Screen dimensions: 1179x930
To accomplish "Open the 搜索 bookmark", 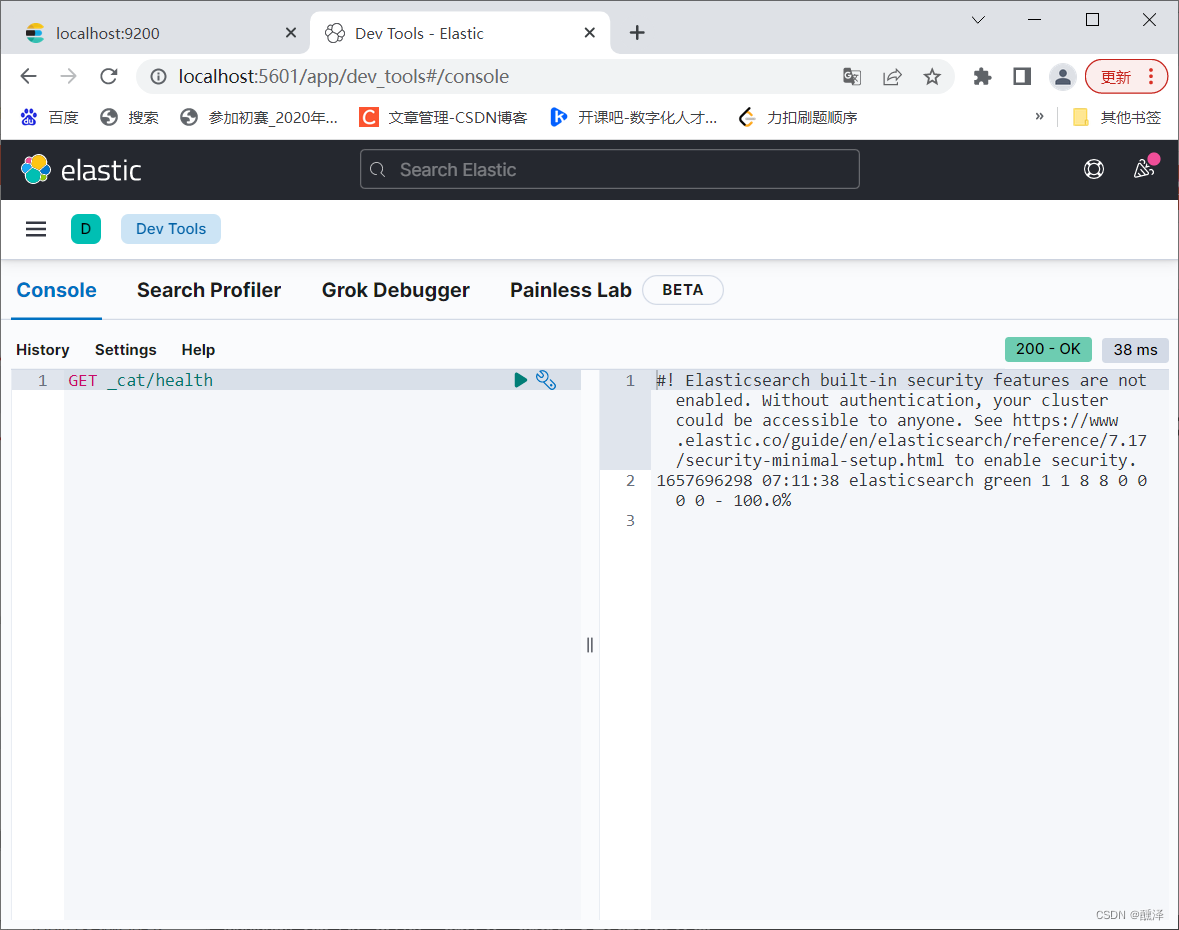I will [x=129, y=117].
